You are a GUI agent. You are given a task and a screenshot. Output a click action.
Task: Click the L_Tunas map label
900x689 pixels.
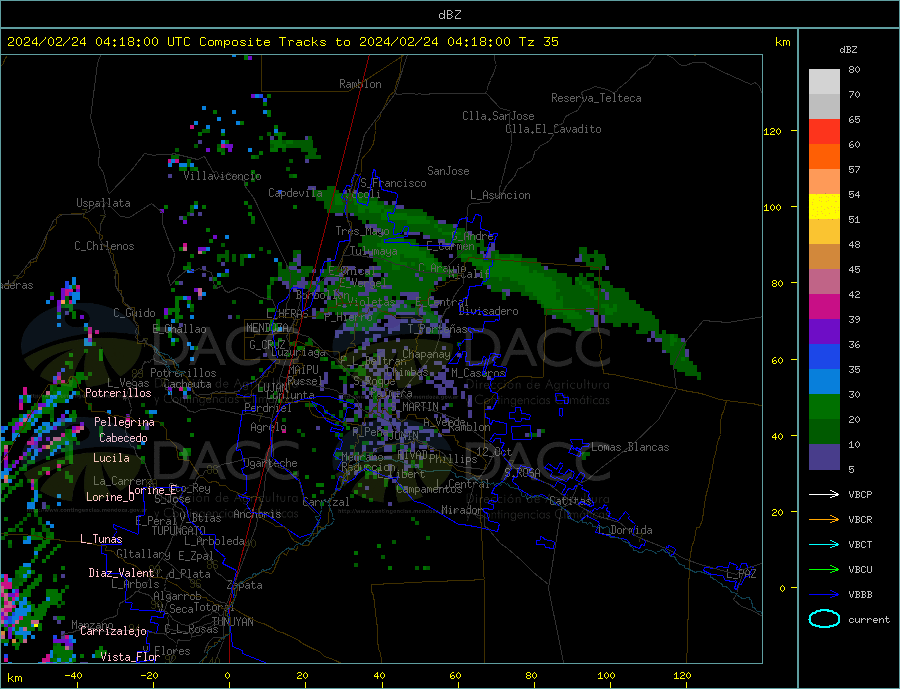click(101, 539)
